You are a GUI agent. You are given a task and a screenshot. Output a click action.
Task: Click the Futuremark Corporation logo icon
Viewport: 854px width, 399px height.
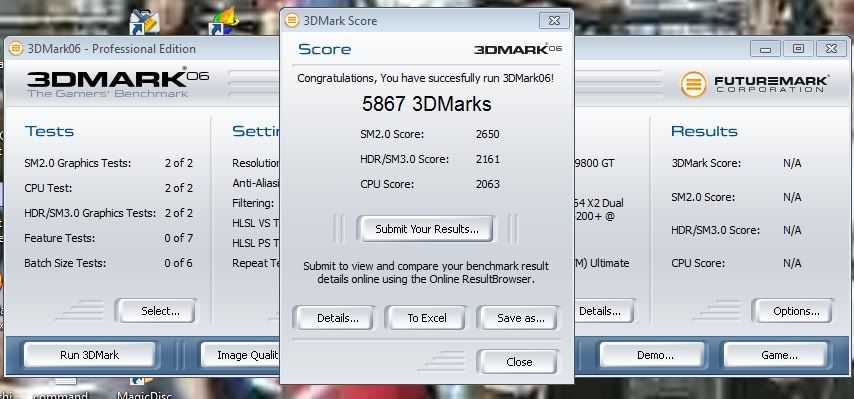pyautogui.click(x=693, y=84)
